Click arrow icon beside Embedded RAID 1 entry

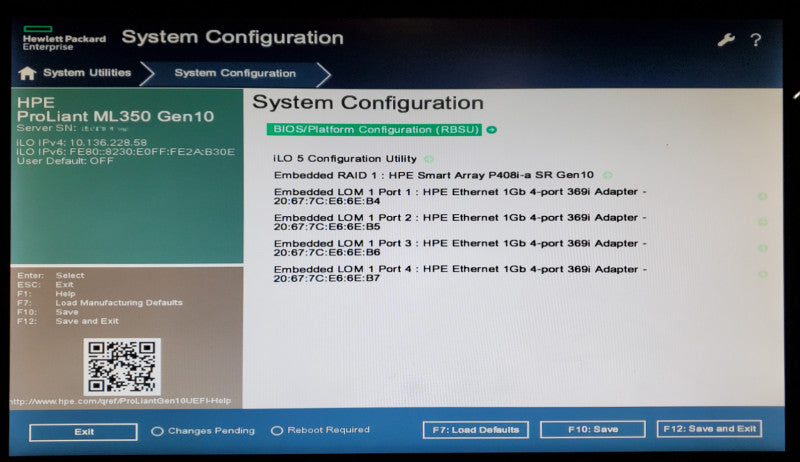coord(607,175)
